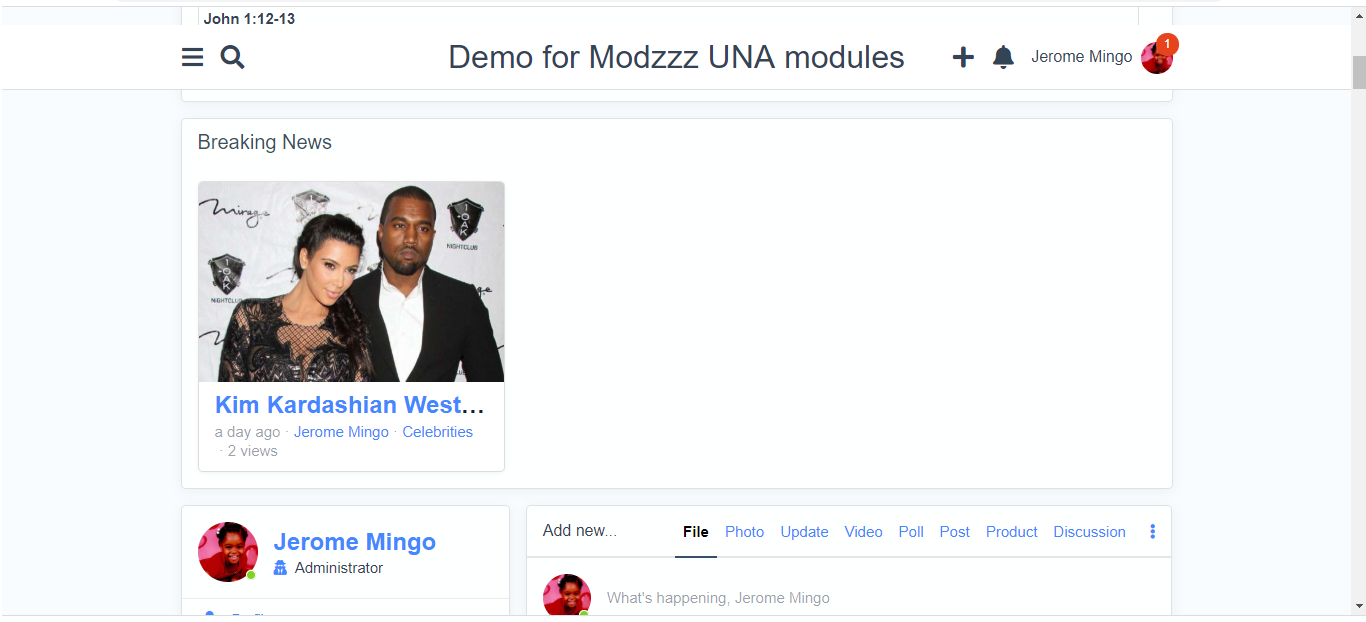This screenshot has height=622, width=1366.
Task: Switch to the Photo tab
Action: [x=744, y=532]
